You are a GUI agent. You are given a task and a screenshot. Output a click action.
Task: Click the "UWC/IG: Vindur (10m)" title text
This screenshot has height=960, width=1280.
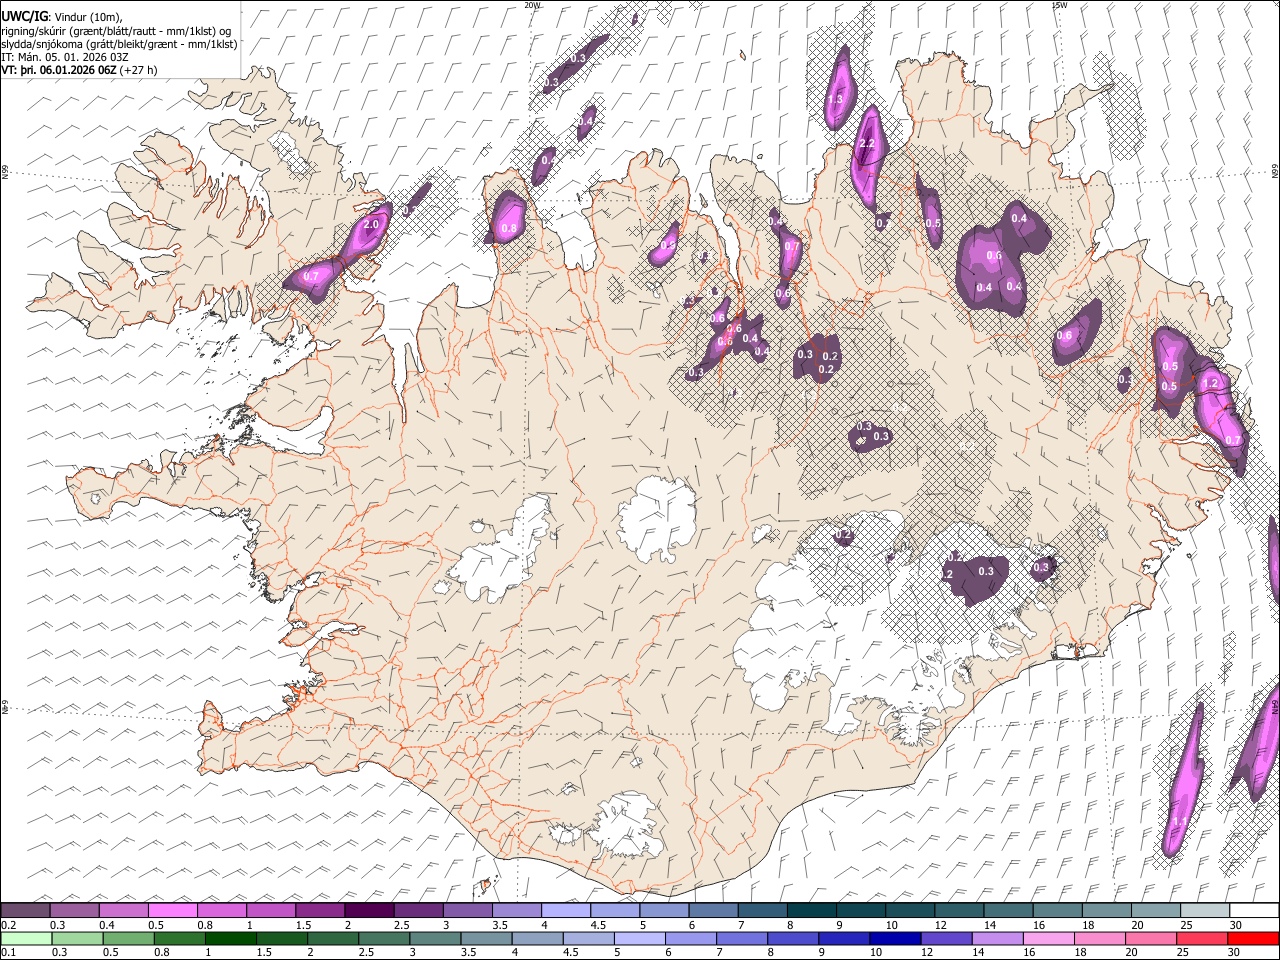click(x=62, y=17)
